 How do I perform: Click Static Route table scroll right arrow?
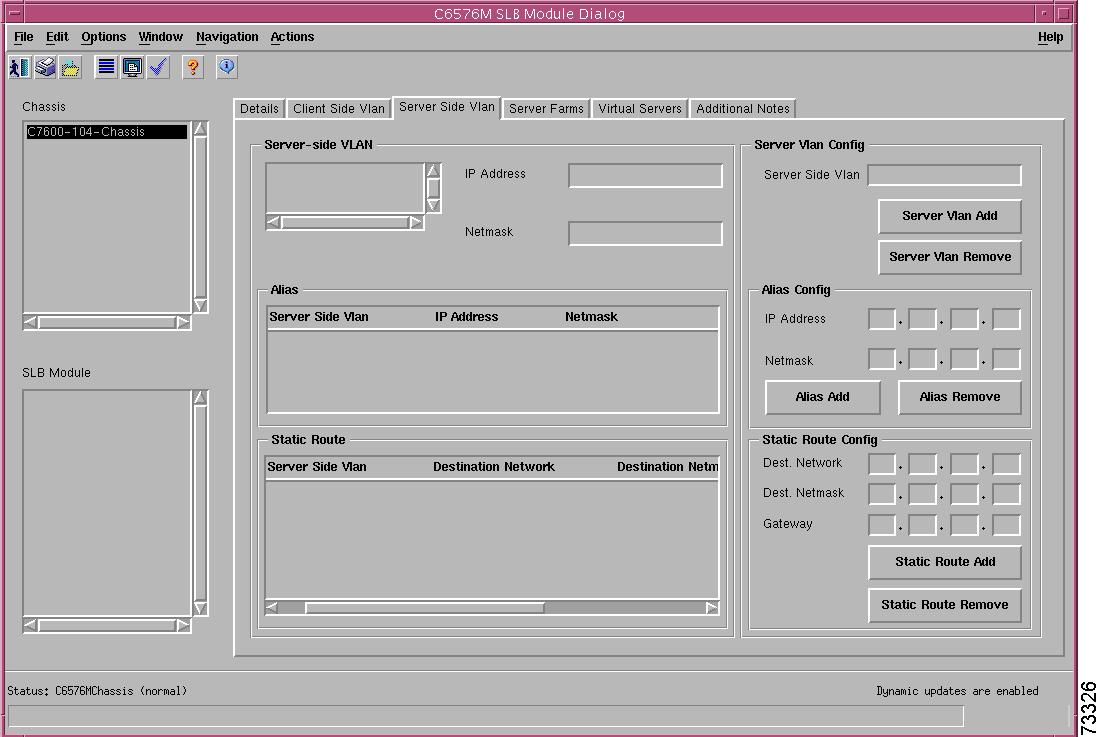[712, 608]
